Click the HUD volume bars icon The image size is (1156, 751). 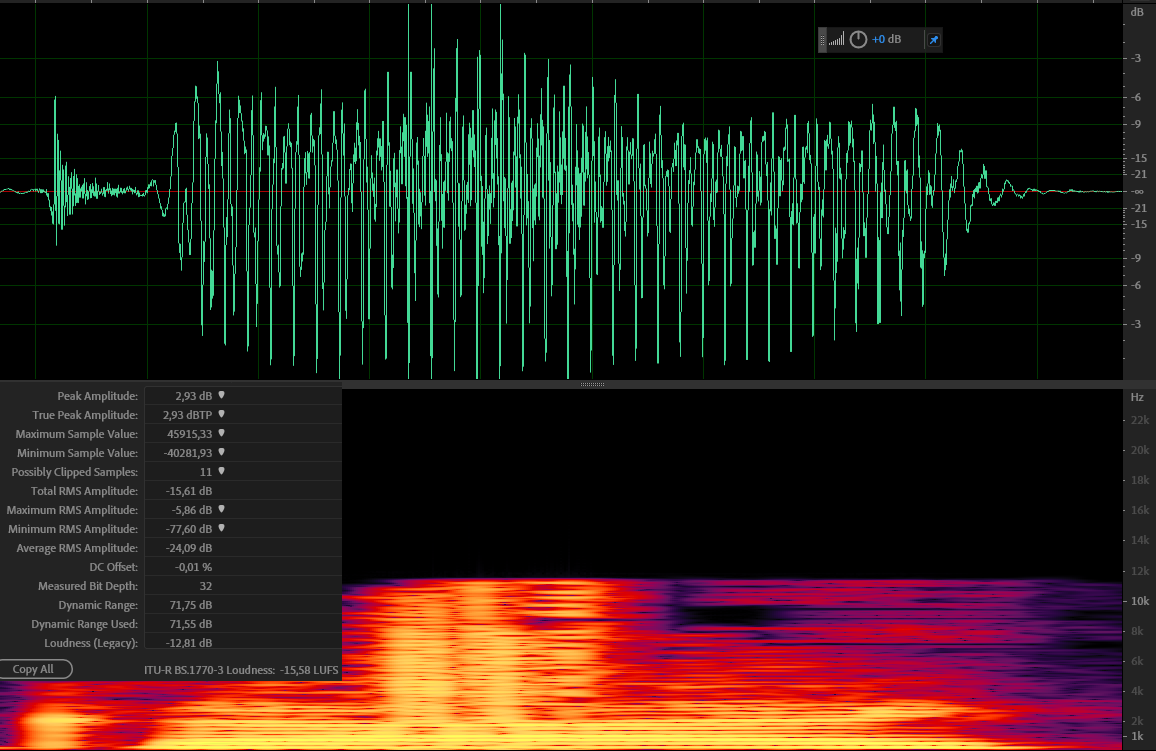[x=836, y=40]
